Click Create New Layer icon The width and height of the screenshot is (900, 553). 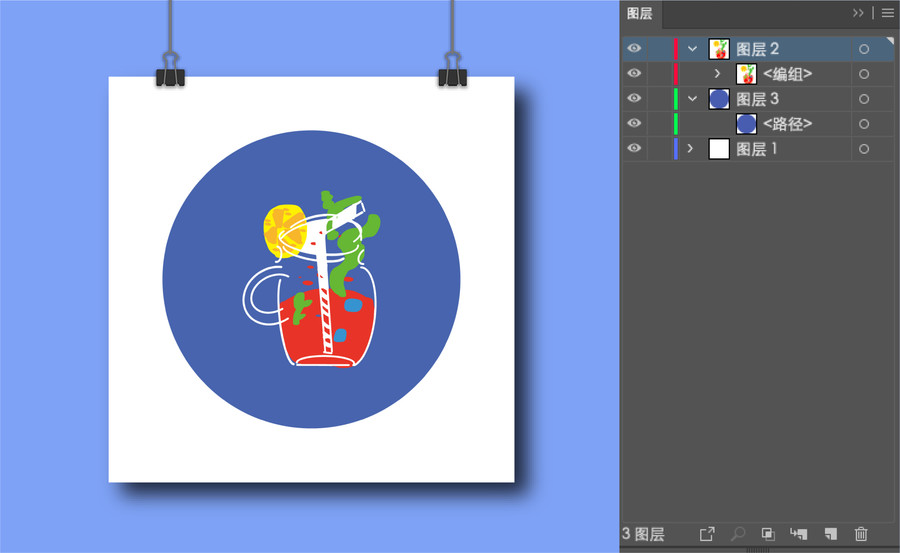tap(831, 534)
